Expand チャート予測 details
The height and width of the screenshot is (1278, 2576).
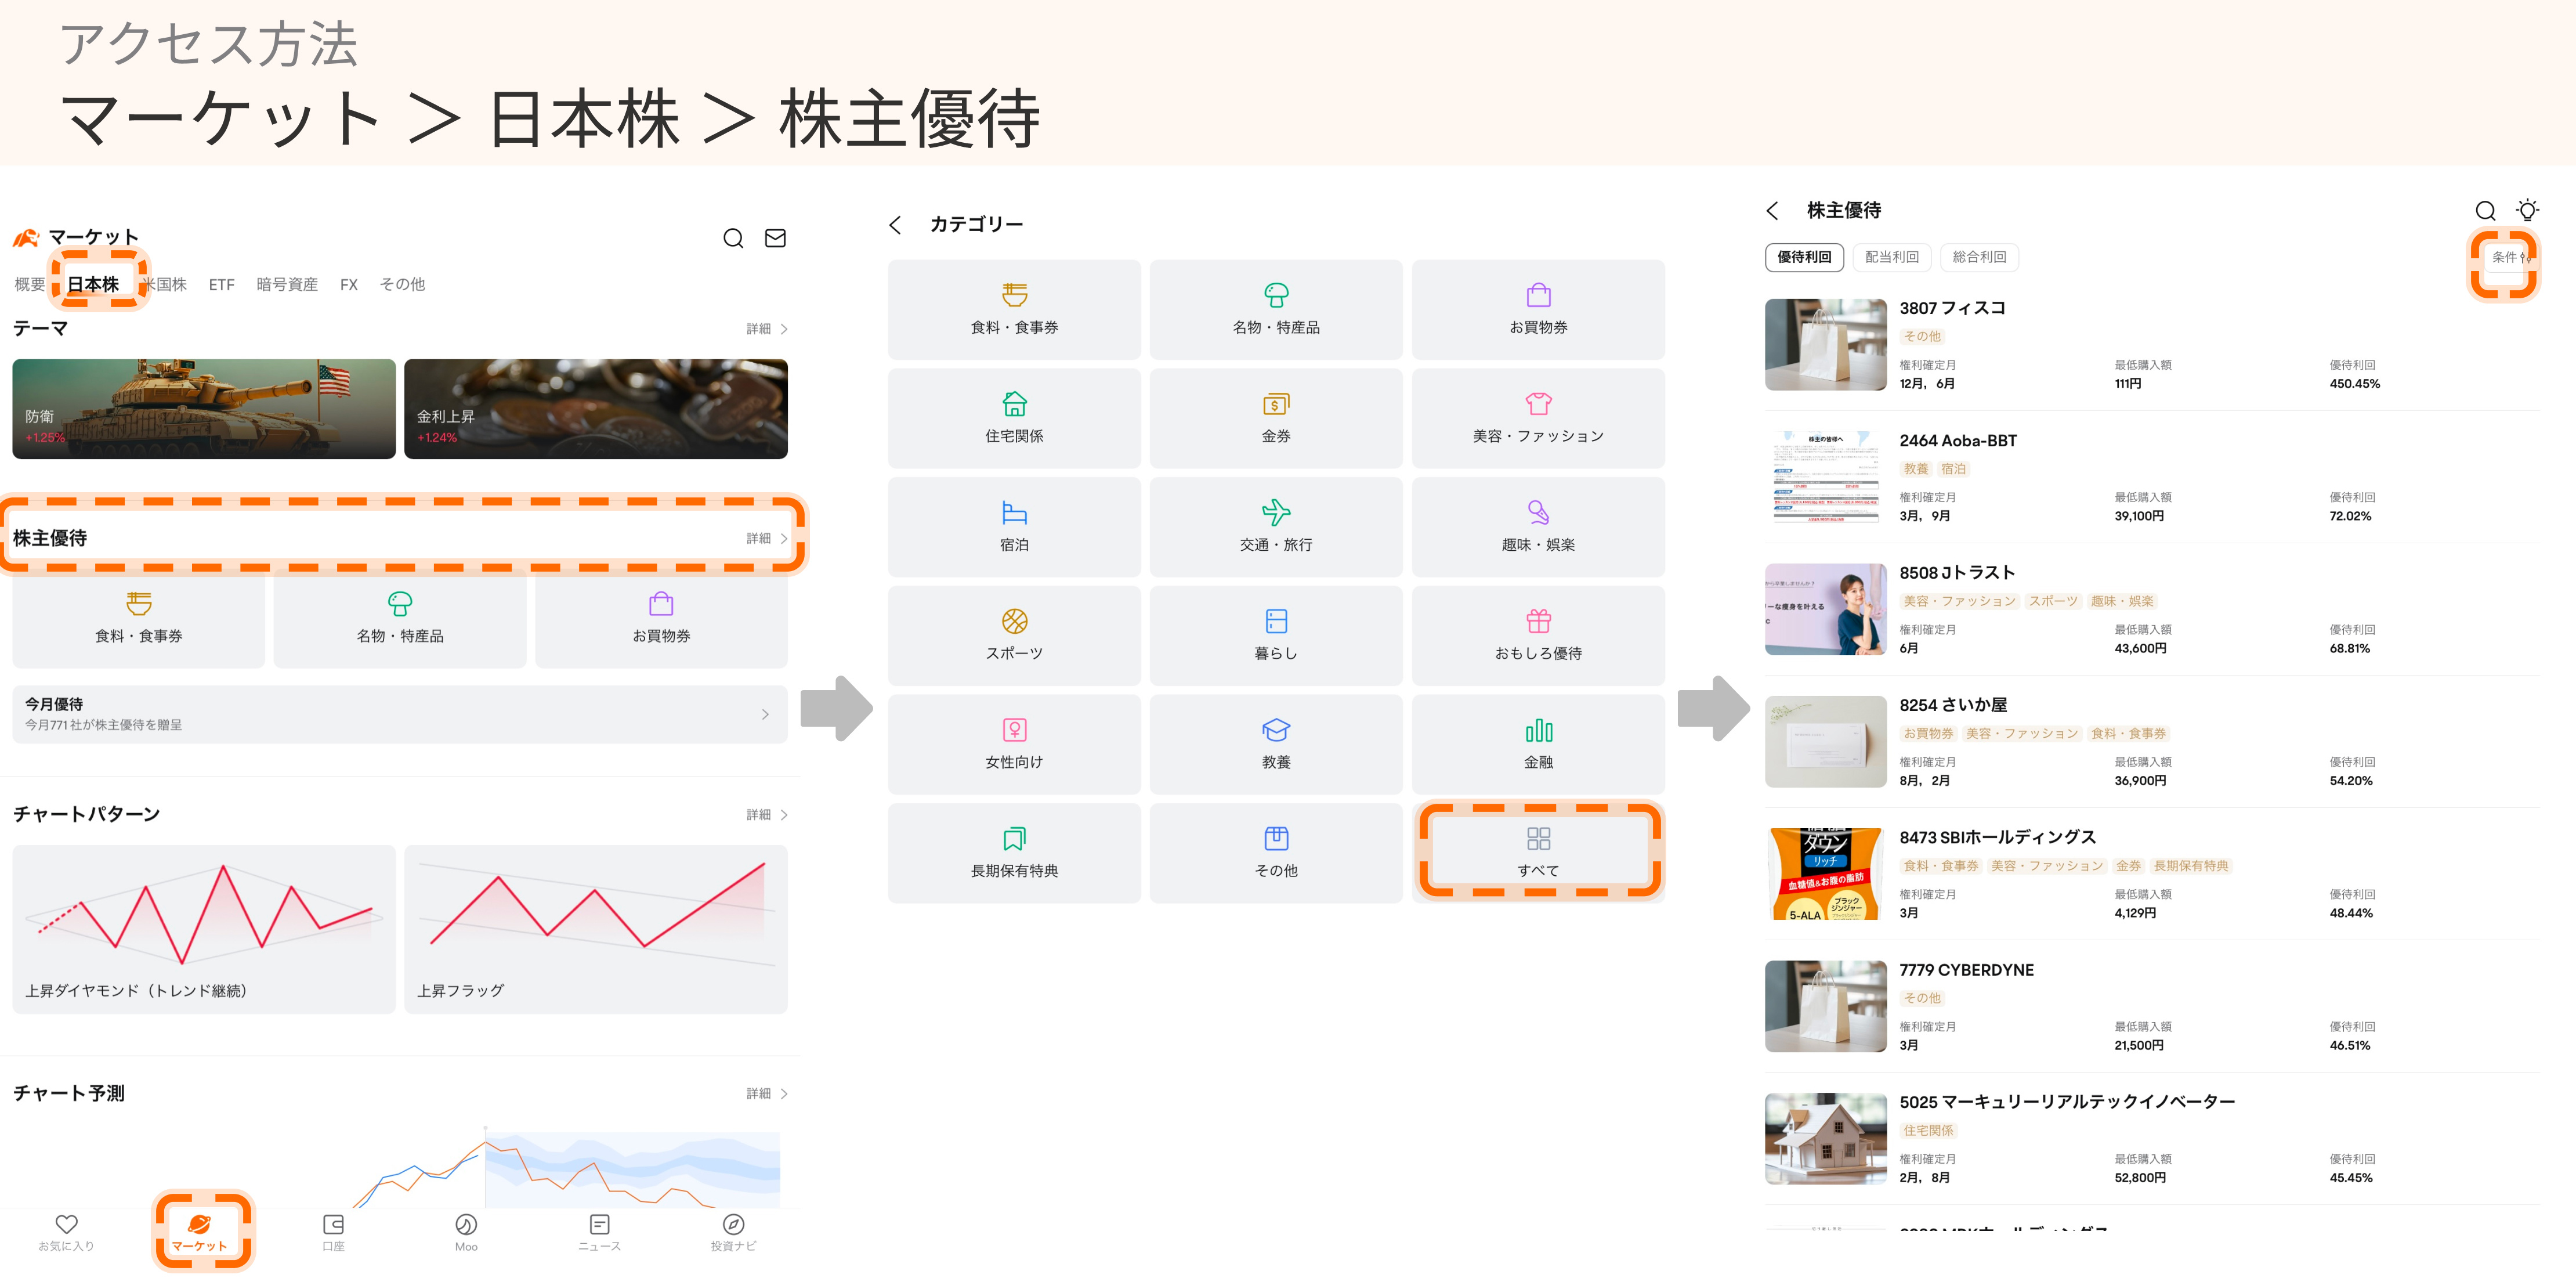pyautogui.click(x=767, y=1094)
